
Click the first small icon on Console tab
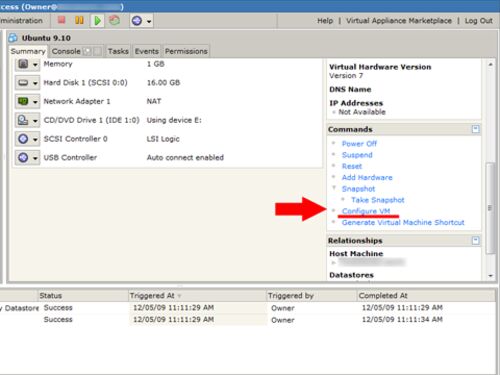click(x=87, y=51)
